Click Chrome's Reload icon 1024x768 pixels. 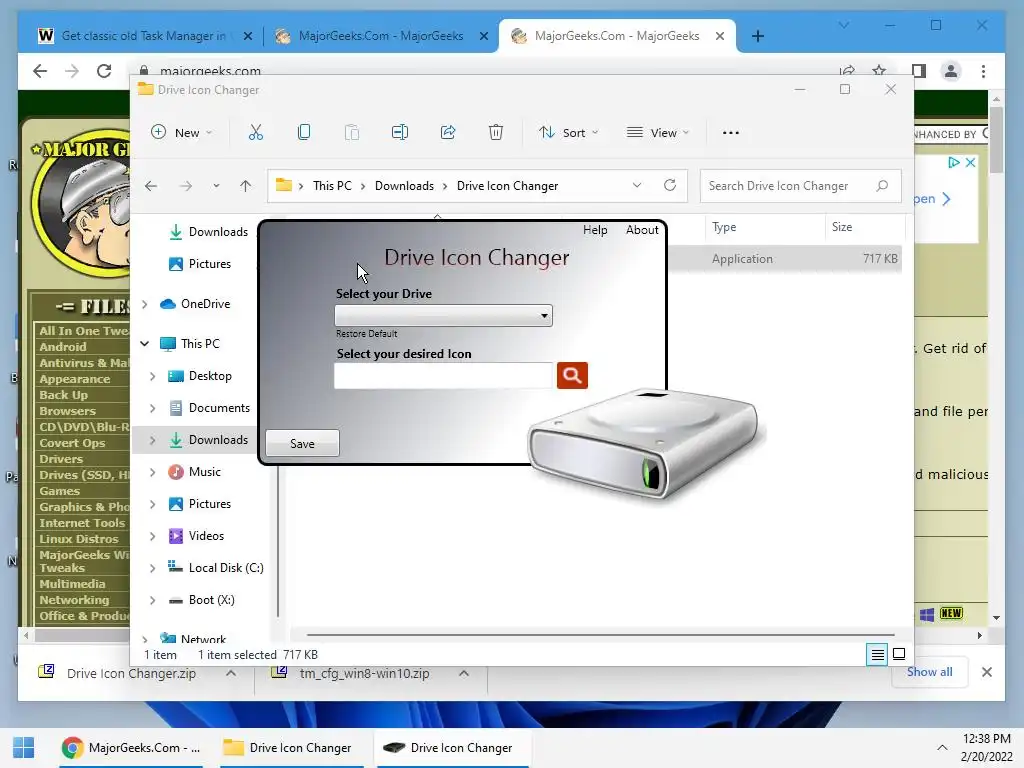point(104,71)
